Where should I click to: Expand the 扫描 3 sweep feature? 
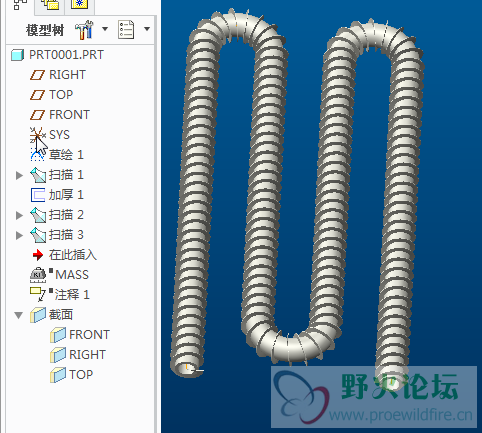pyautogui.click(x=19, y=235)
